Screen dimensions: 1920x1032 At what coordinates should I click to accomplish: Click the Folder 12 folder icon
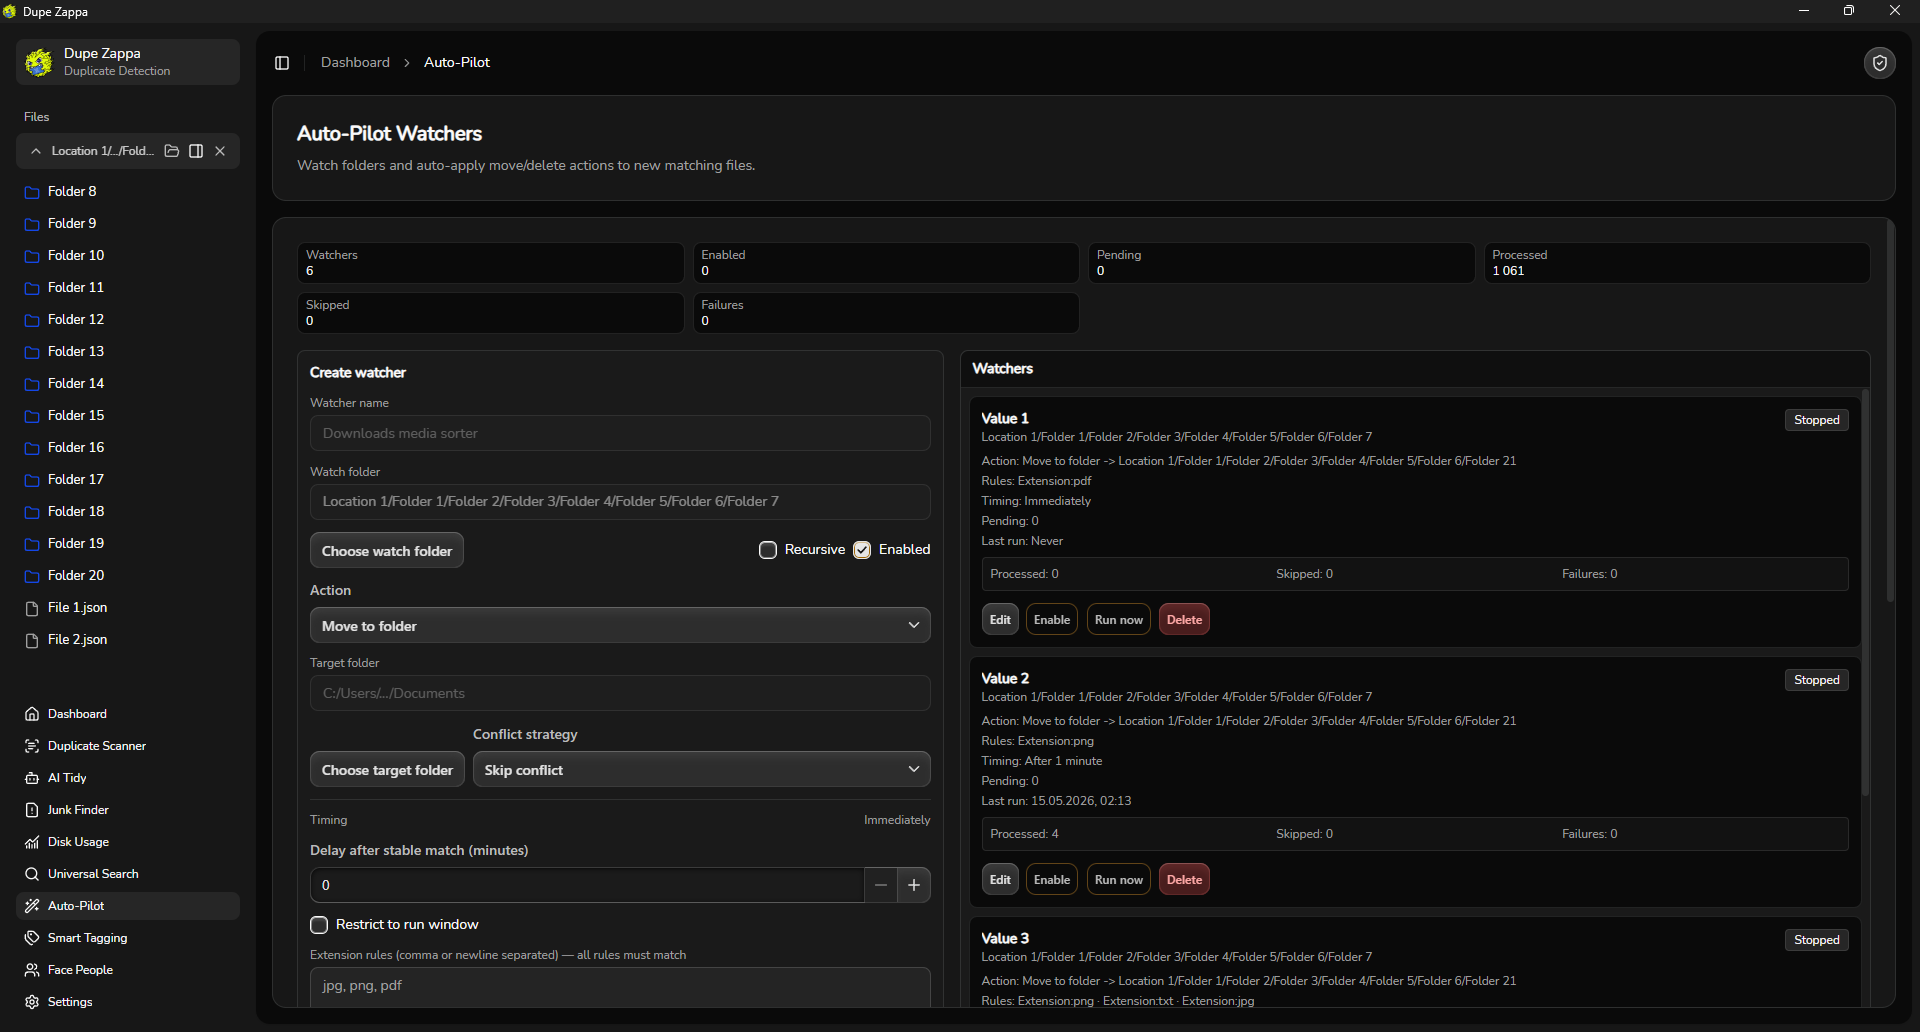pyautogui.click(x=32, y=320)
